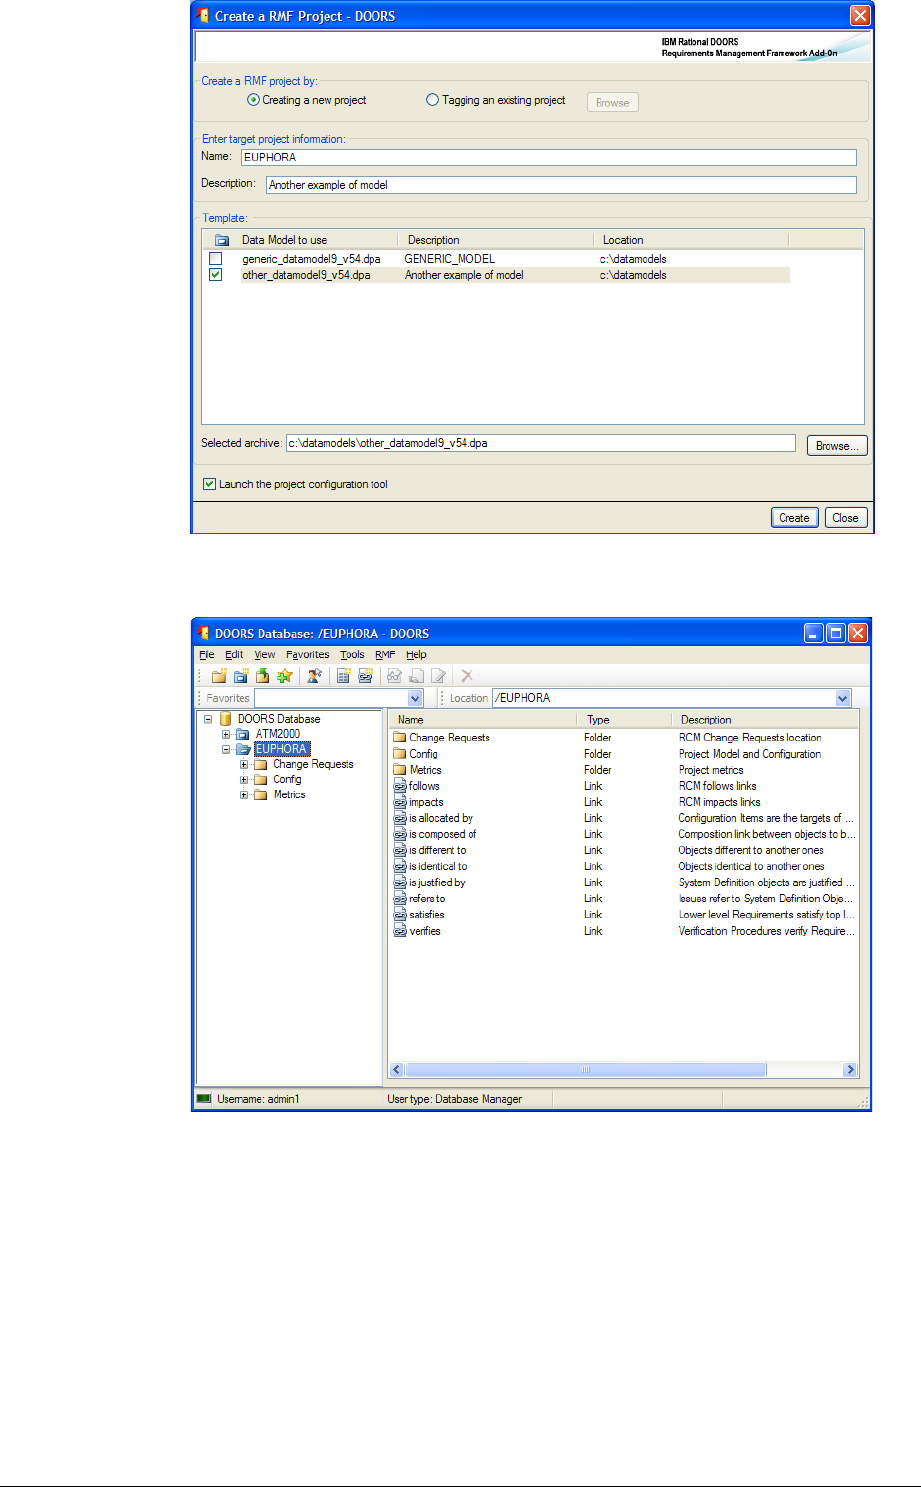Click Browse next to Selected archive

[x=837, y=446]
